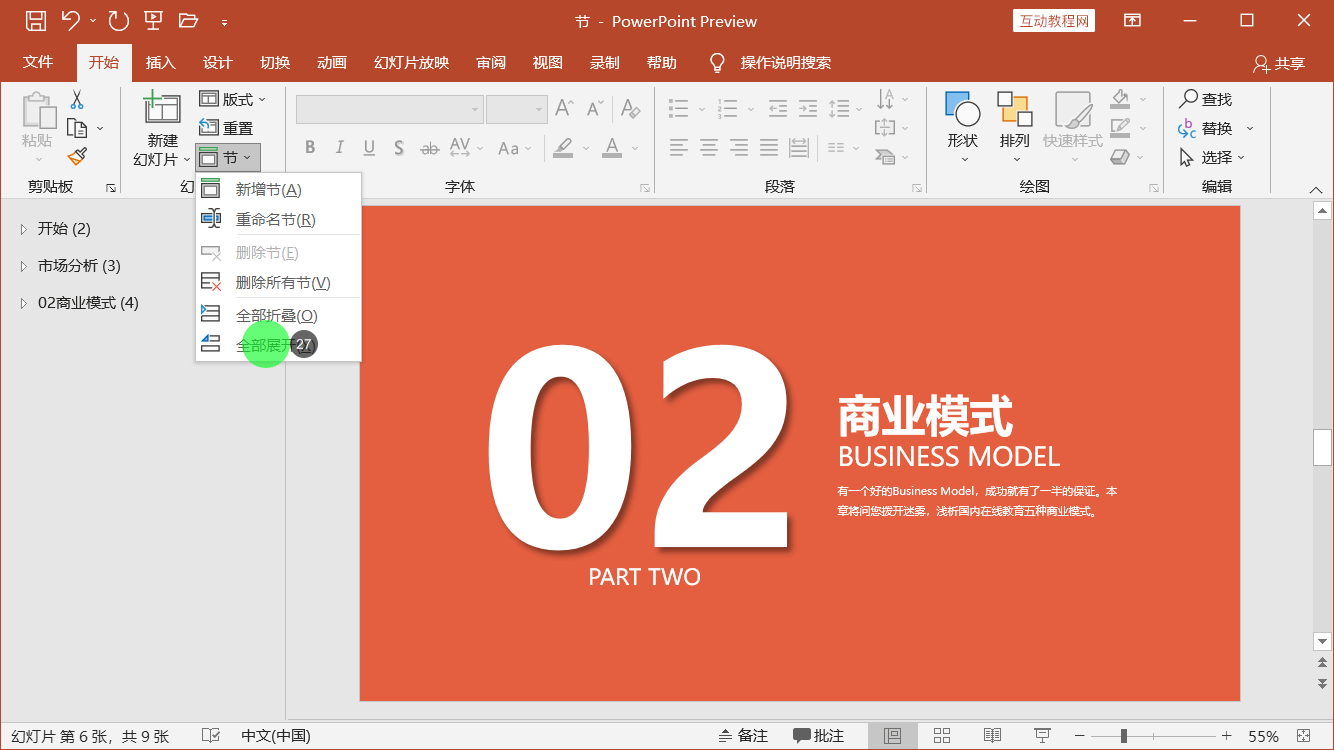
Task: Toggle Bold formatting button
Action: coord(310,148)
